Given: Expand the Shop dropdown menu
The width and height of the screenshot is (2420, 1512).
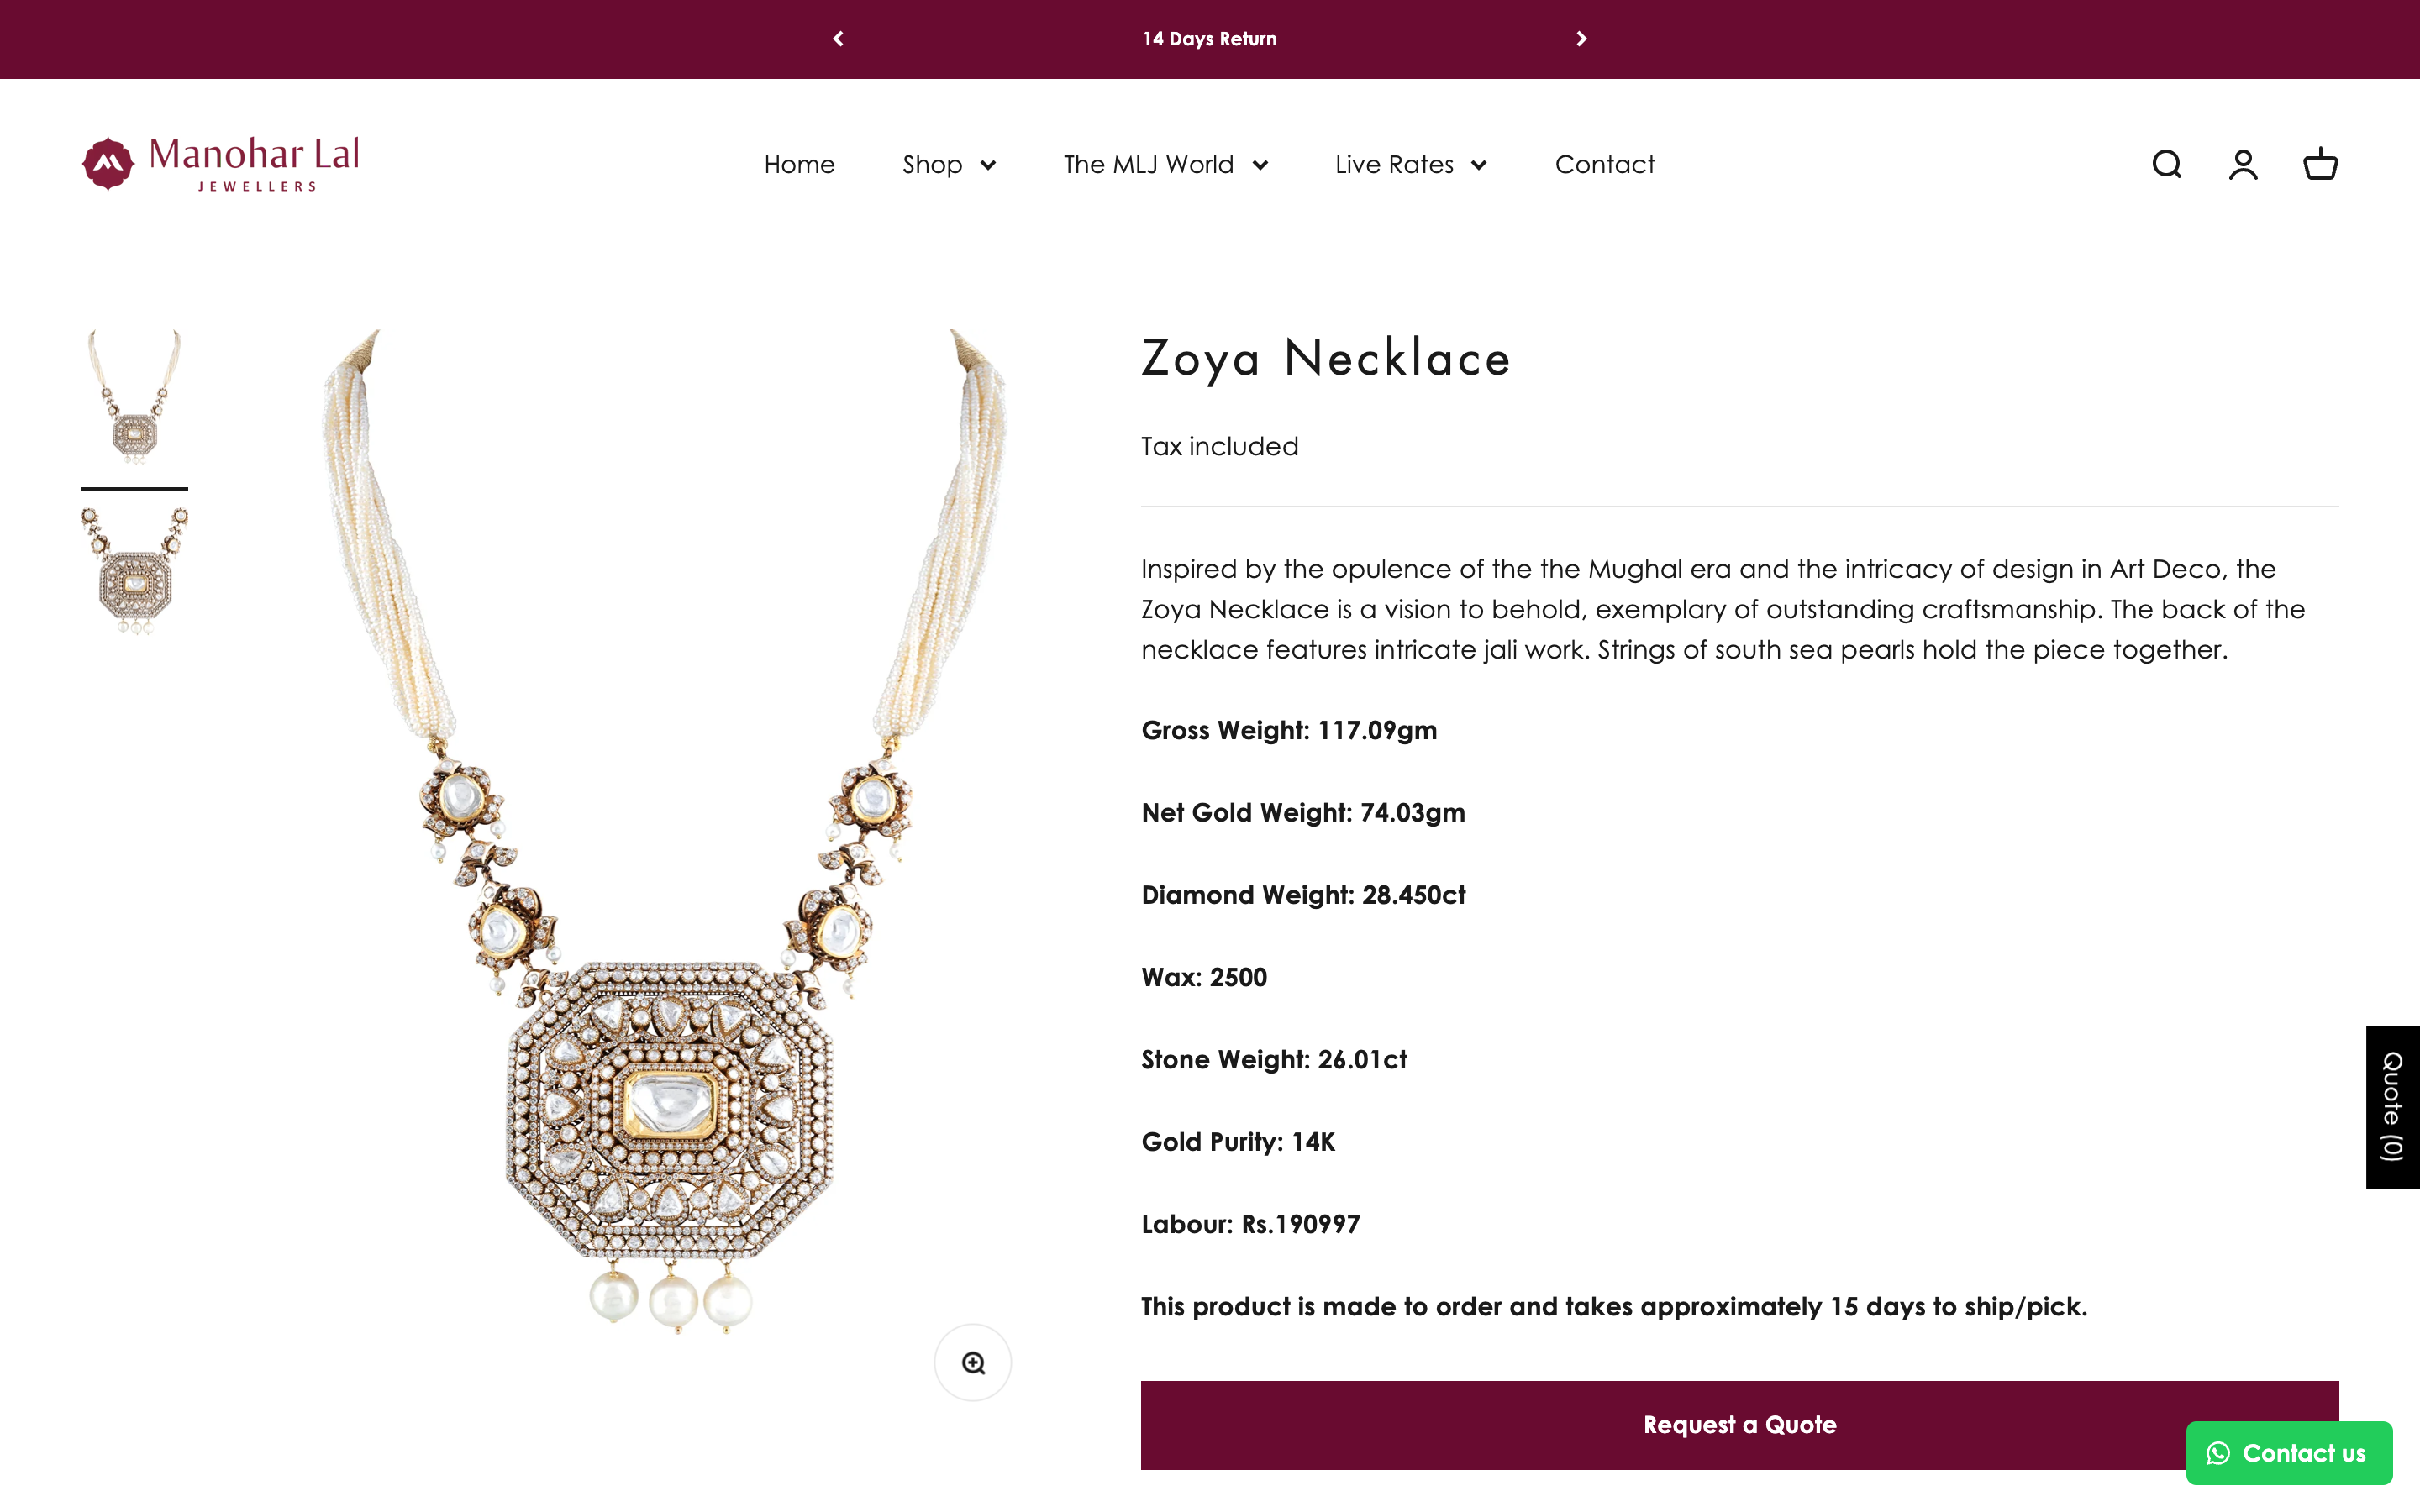Looking at the screenshot, I should point(948,164).
